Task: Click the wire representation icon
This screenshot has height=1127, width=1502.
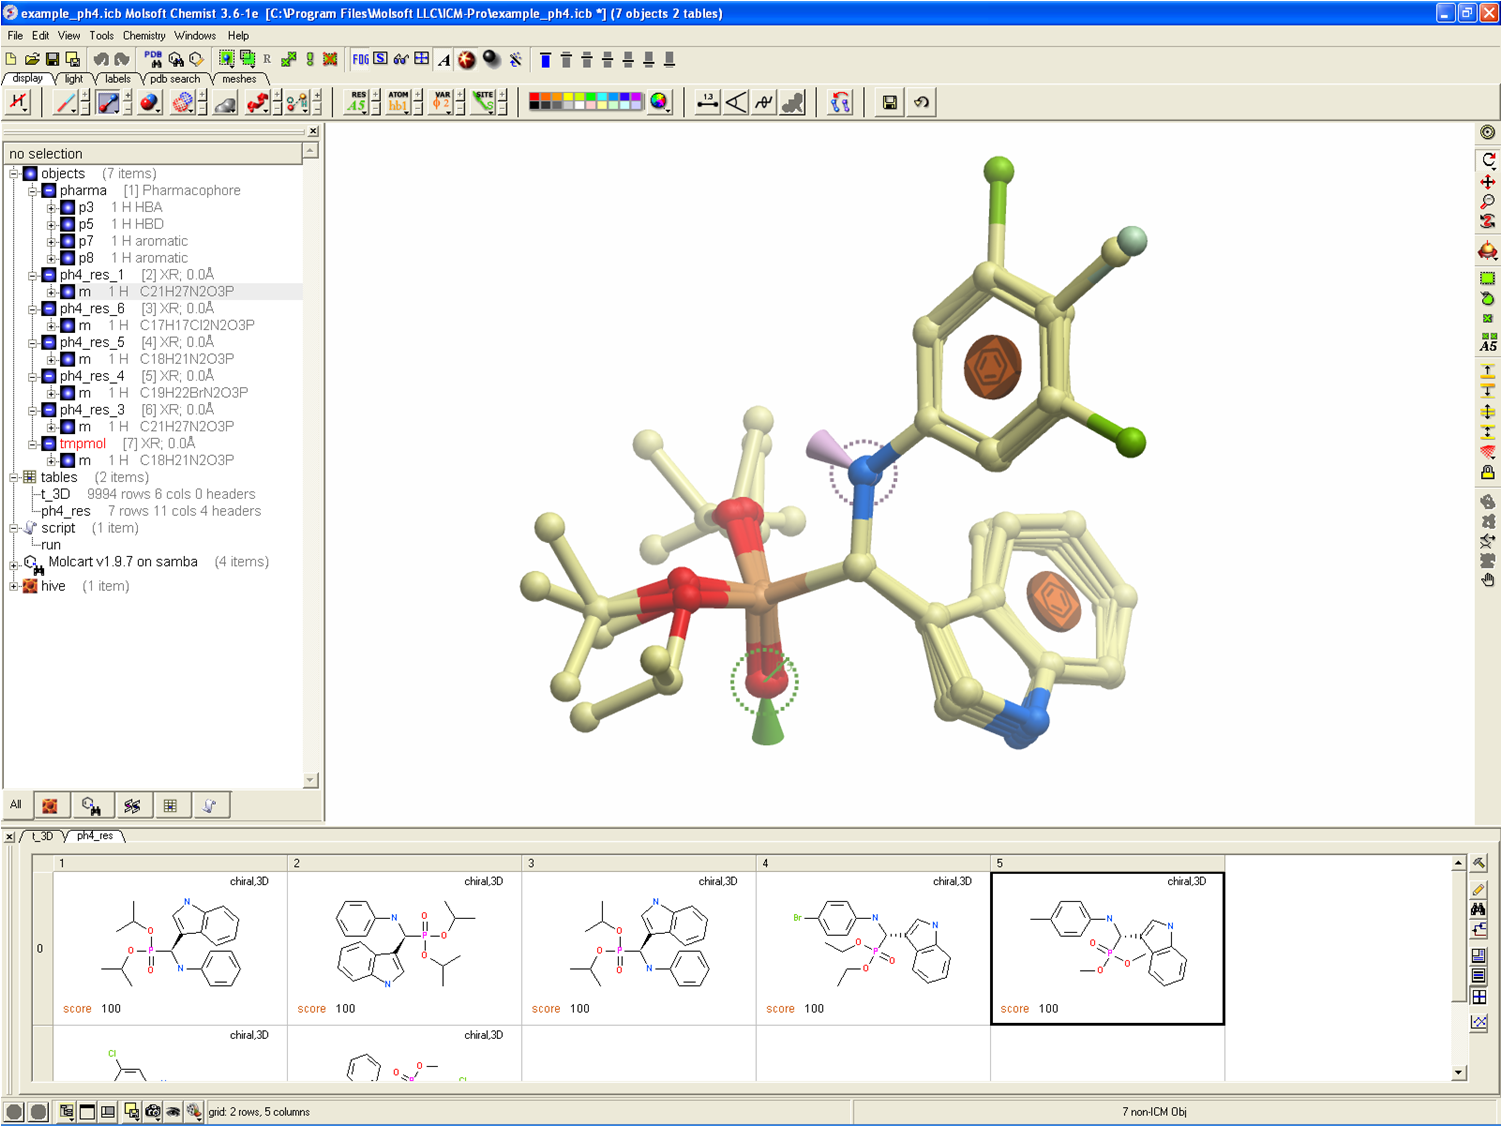Action: coord(65,102)
